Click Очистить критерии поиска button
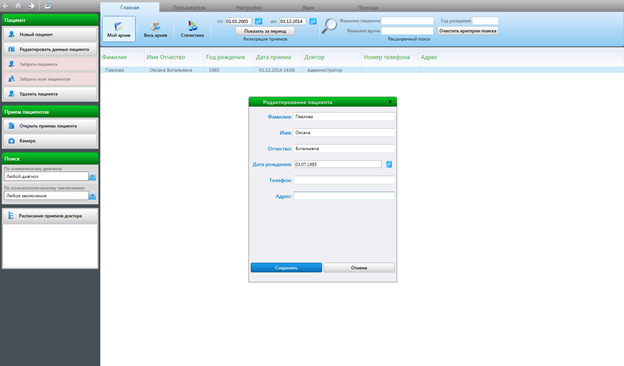This screenshot has width=624, height=366. [x=468, y=31]
